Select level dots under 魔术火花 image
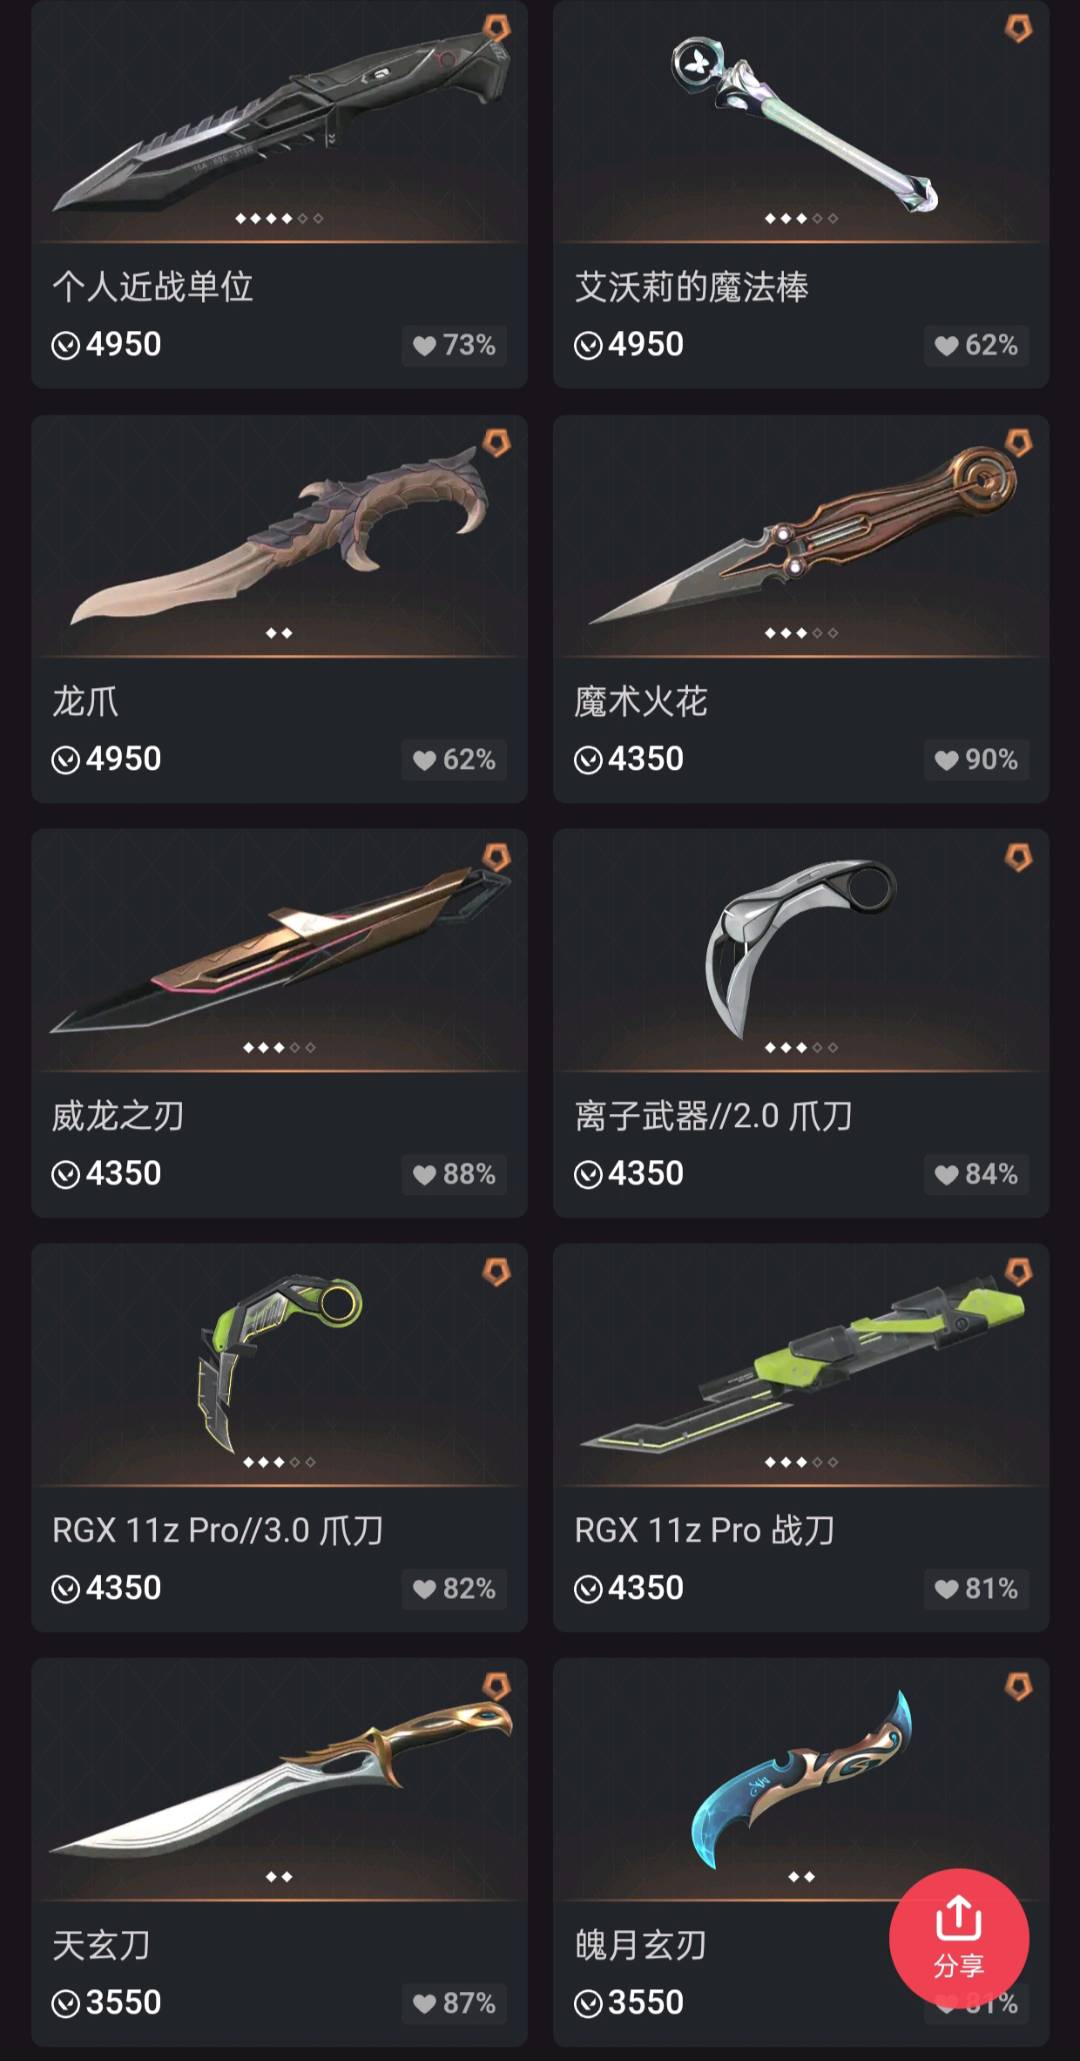This screenshot has width=1080, height=2061. tap(801, 633)
